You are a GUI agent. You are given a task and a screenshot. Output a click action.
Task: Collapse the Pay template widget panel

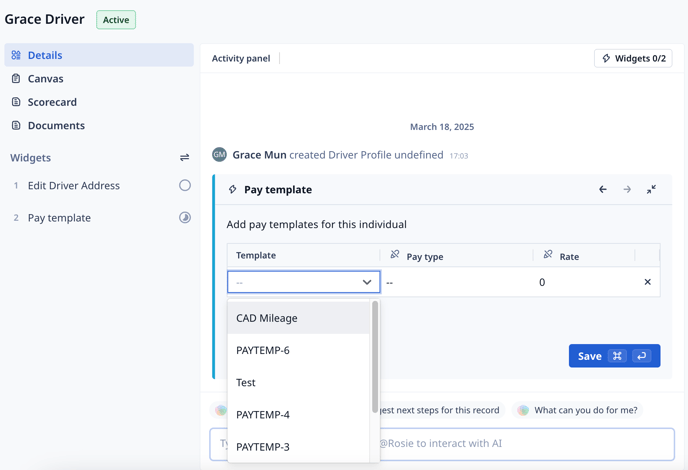(x=651, y=189)
